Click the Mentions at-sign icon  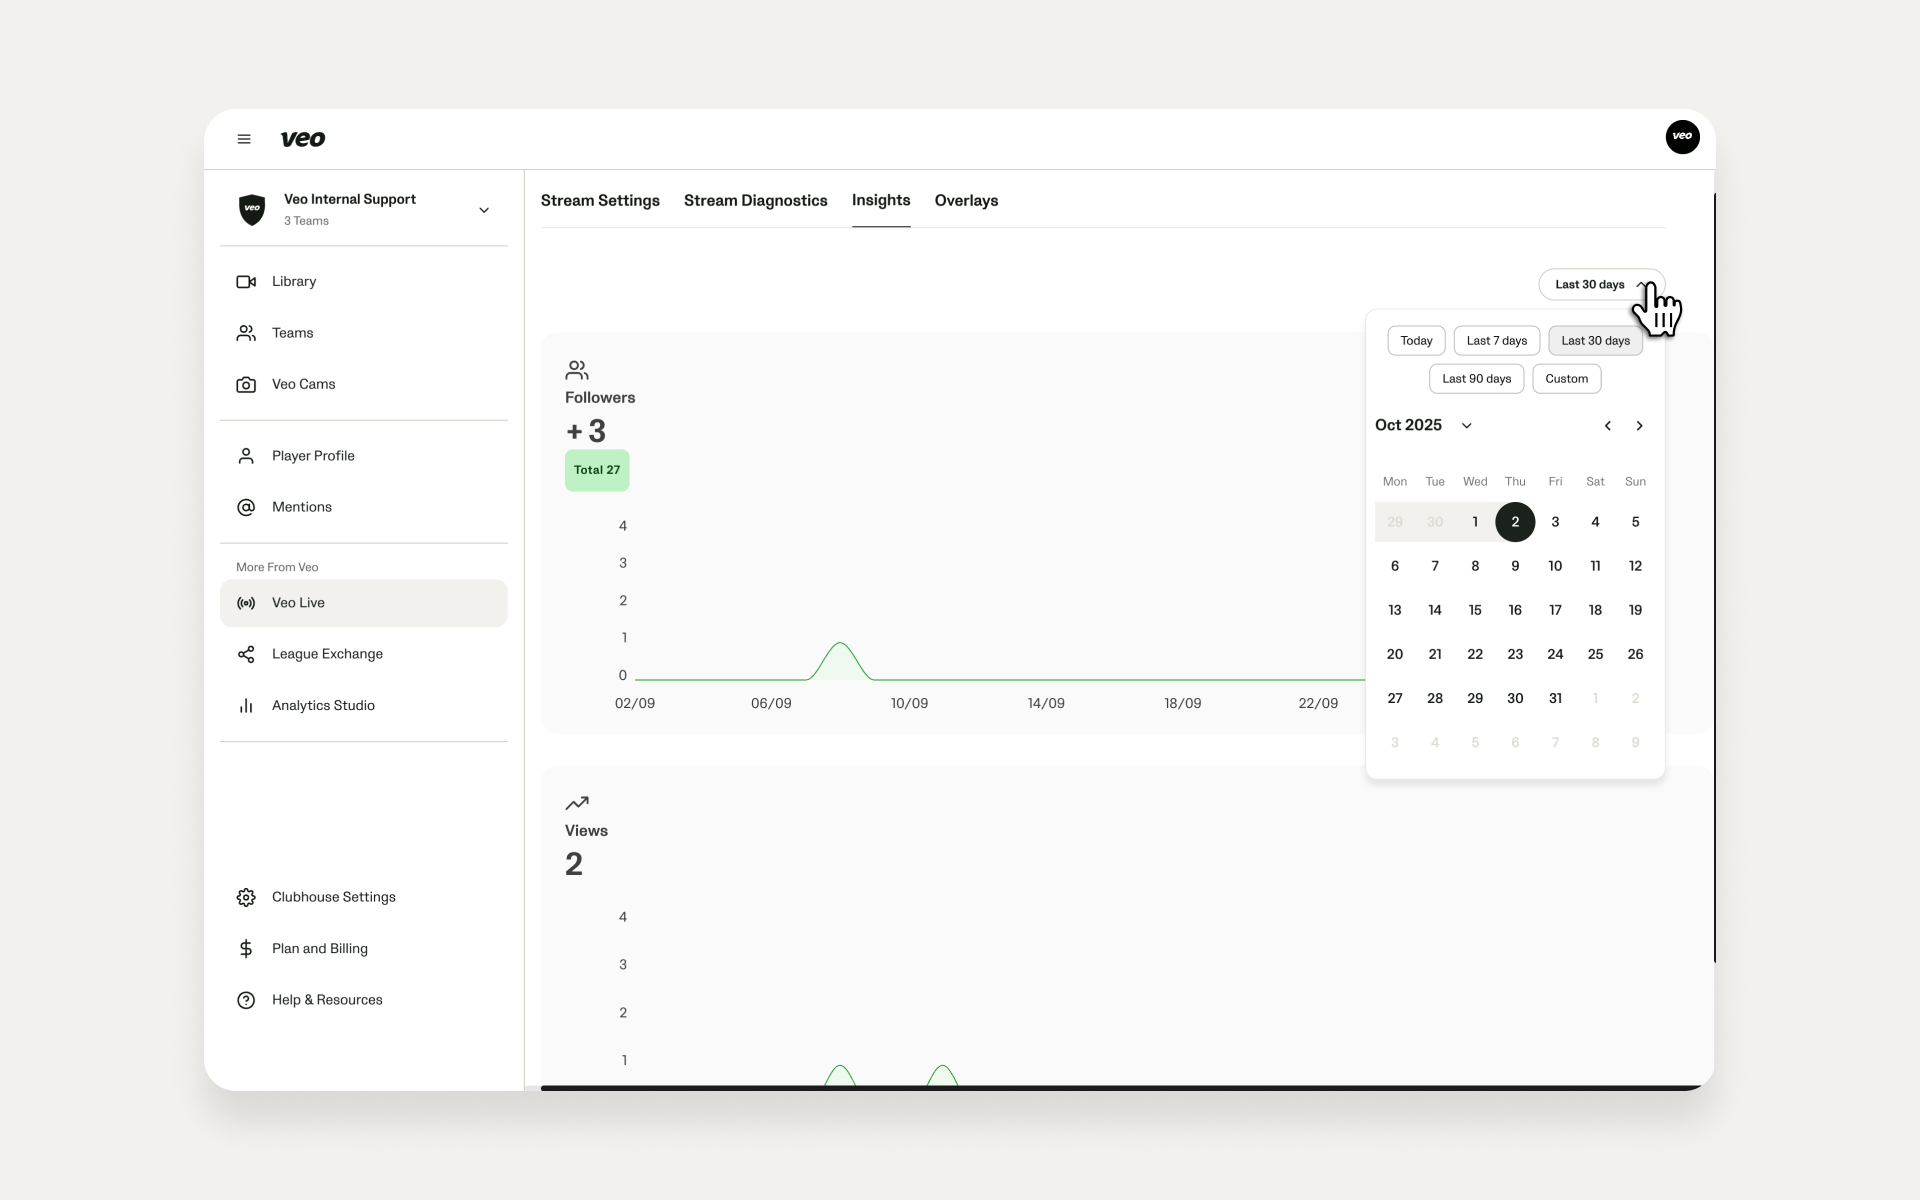[x=246, y=507]
